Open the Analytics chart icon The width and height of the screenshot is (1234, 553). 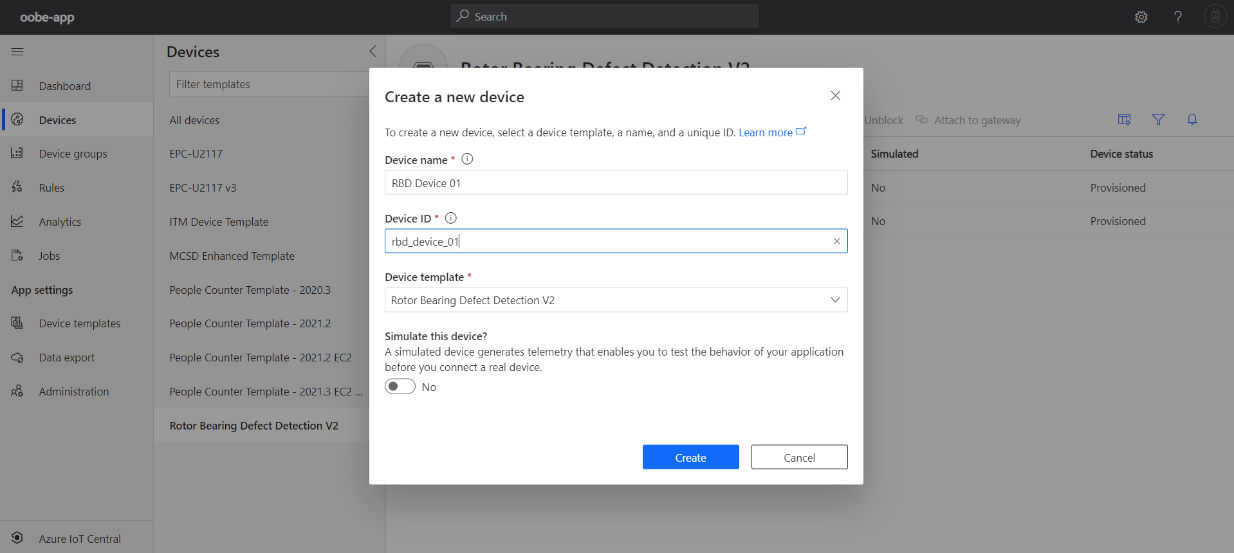17,222
